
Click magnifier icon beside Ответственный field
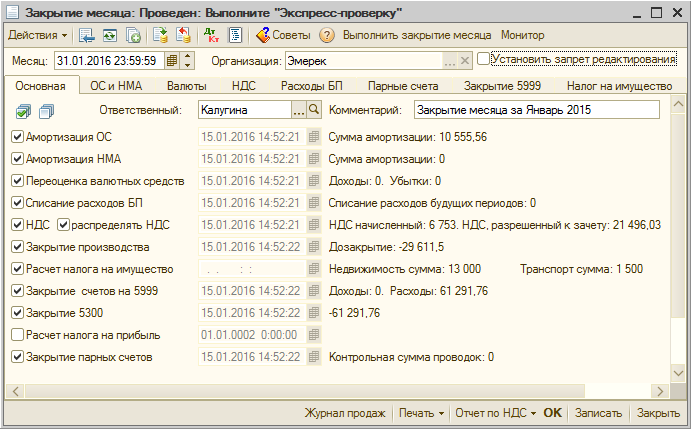point(314,109)
